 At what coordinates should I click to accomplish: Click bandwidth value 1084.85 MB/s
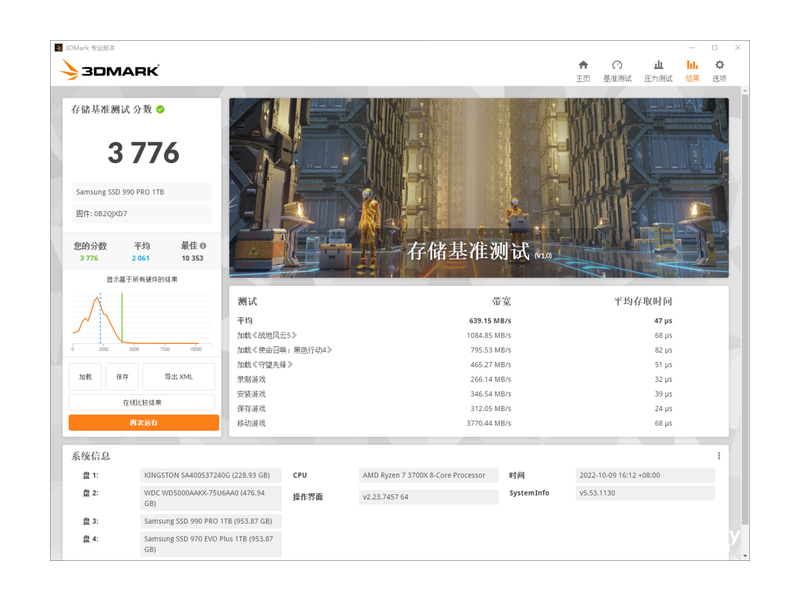point(488,335)
